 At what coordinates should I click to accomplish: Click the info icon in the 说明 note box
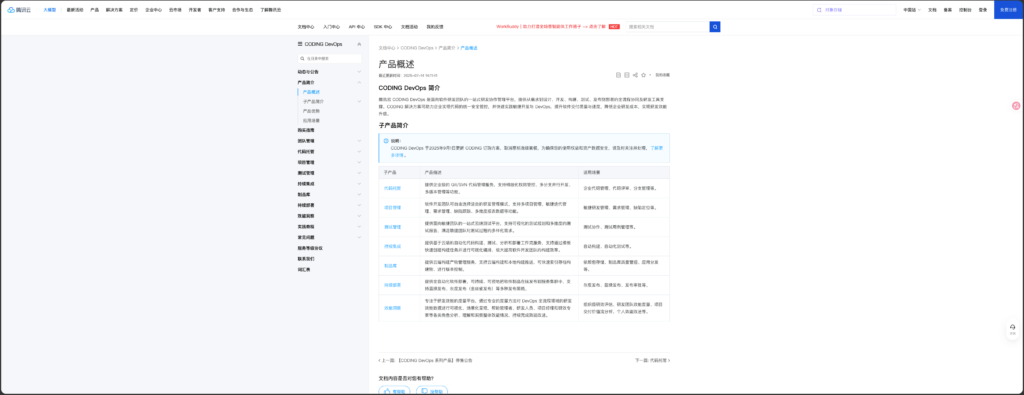pos(386,140)
